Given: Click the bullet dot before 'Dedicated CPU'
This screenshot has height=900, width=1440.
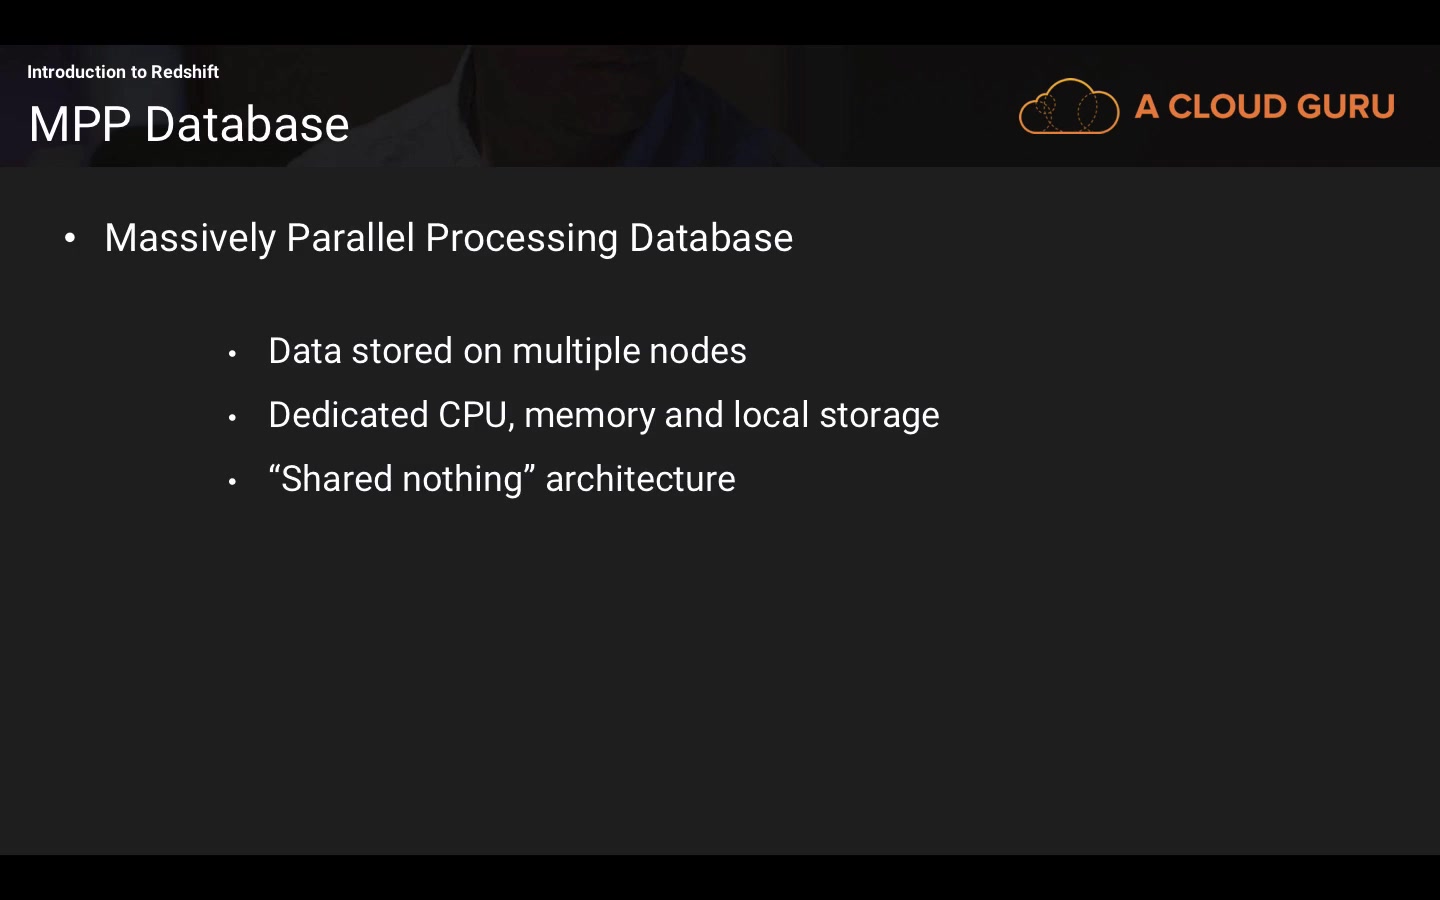Looking at the screenshot, I should (x=232, y=418).
